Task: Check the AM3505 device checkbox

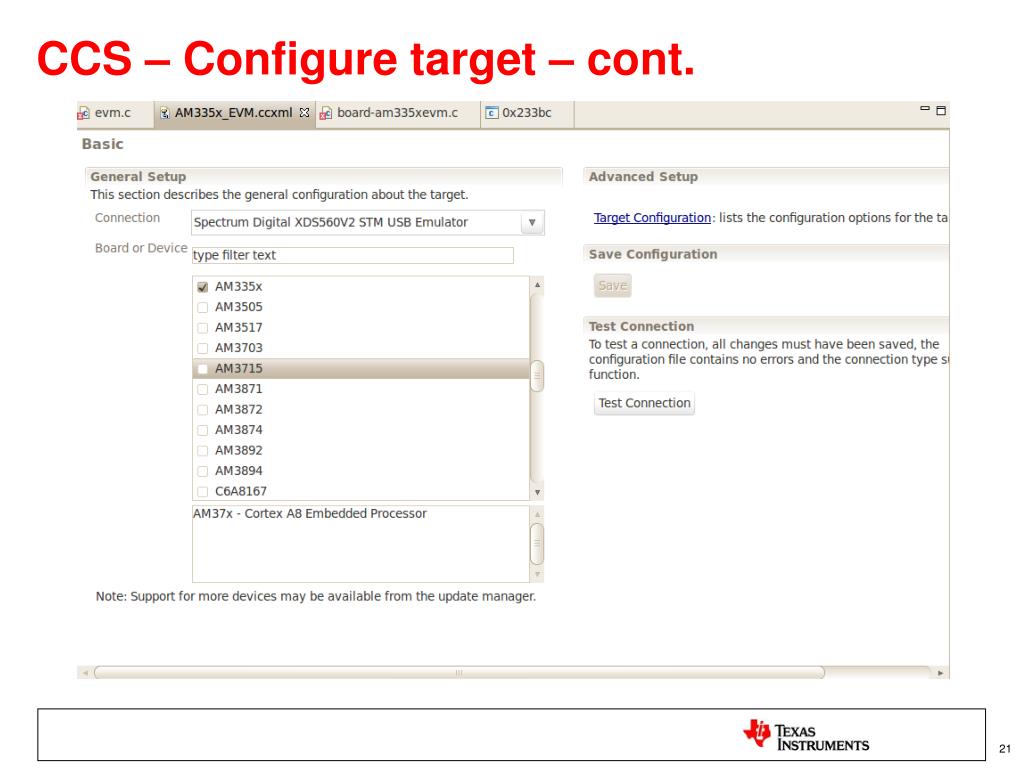Action: [x=202, y=307]
